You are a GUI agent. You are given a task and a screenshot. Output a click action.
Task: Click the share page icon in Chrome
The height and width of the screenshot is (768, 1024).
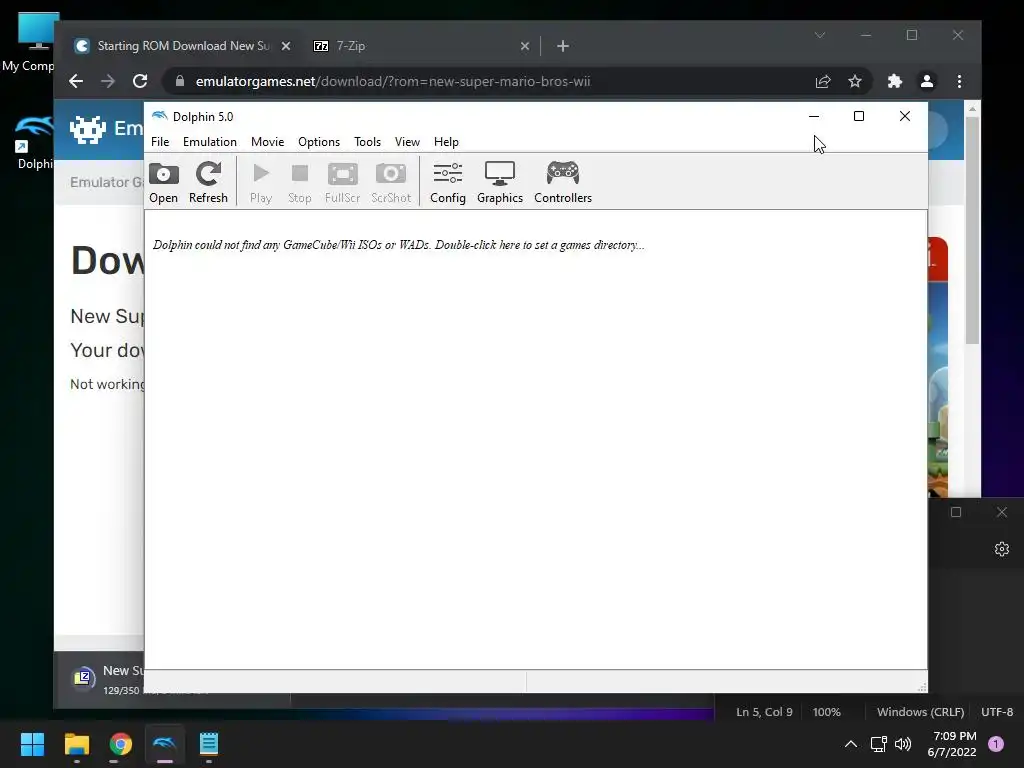point(823,81)
